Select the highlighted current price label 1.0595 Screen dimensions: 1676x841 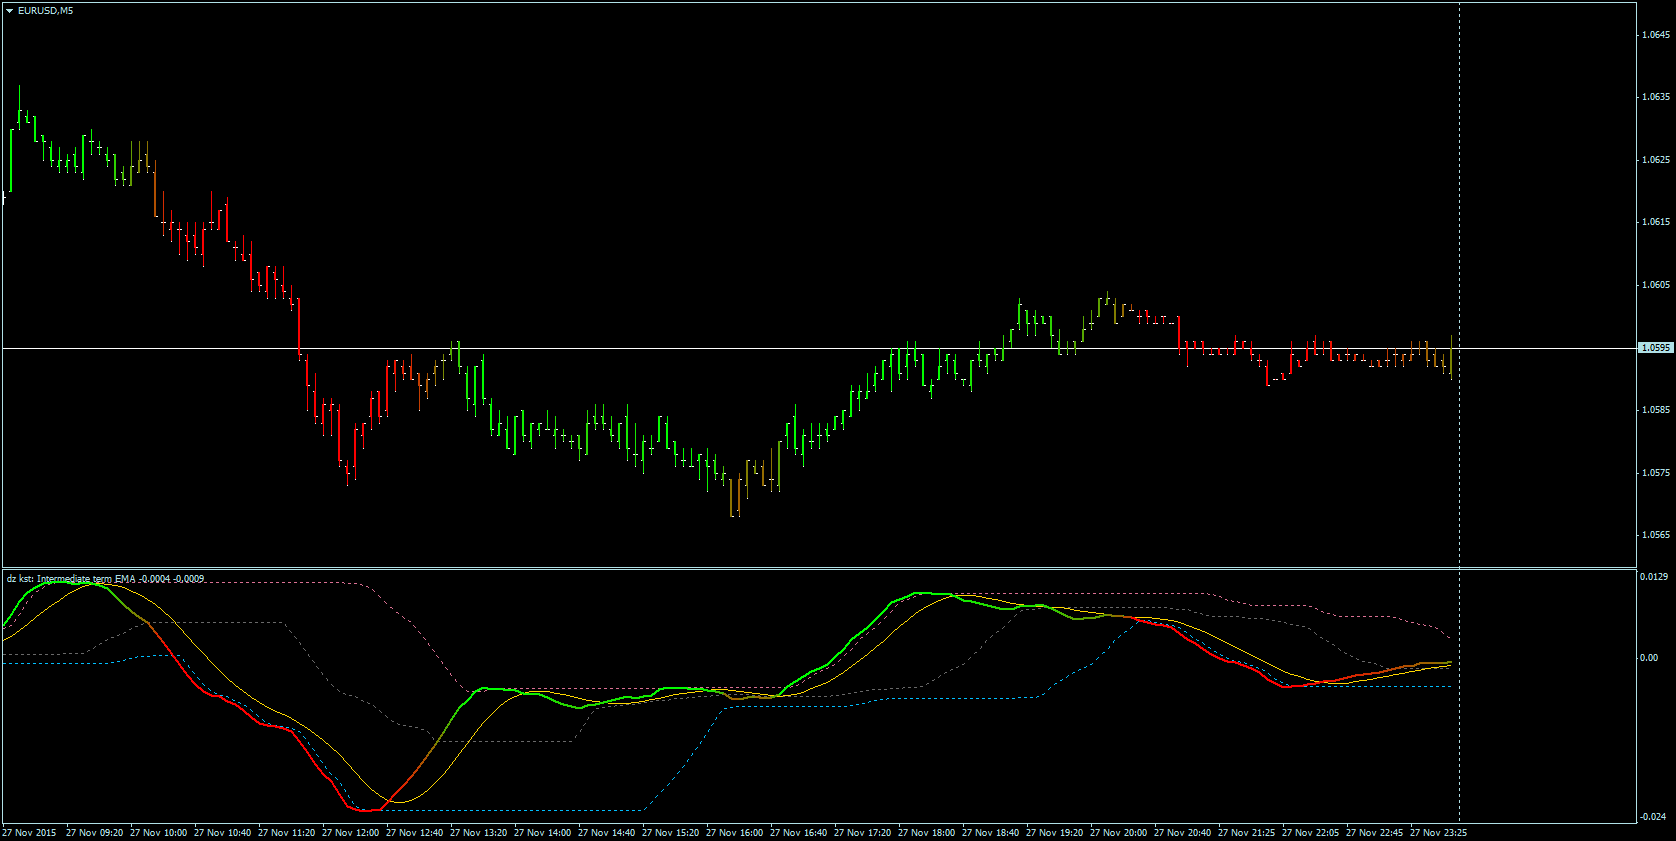click(1656, 348)
